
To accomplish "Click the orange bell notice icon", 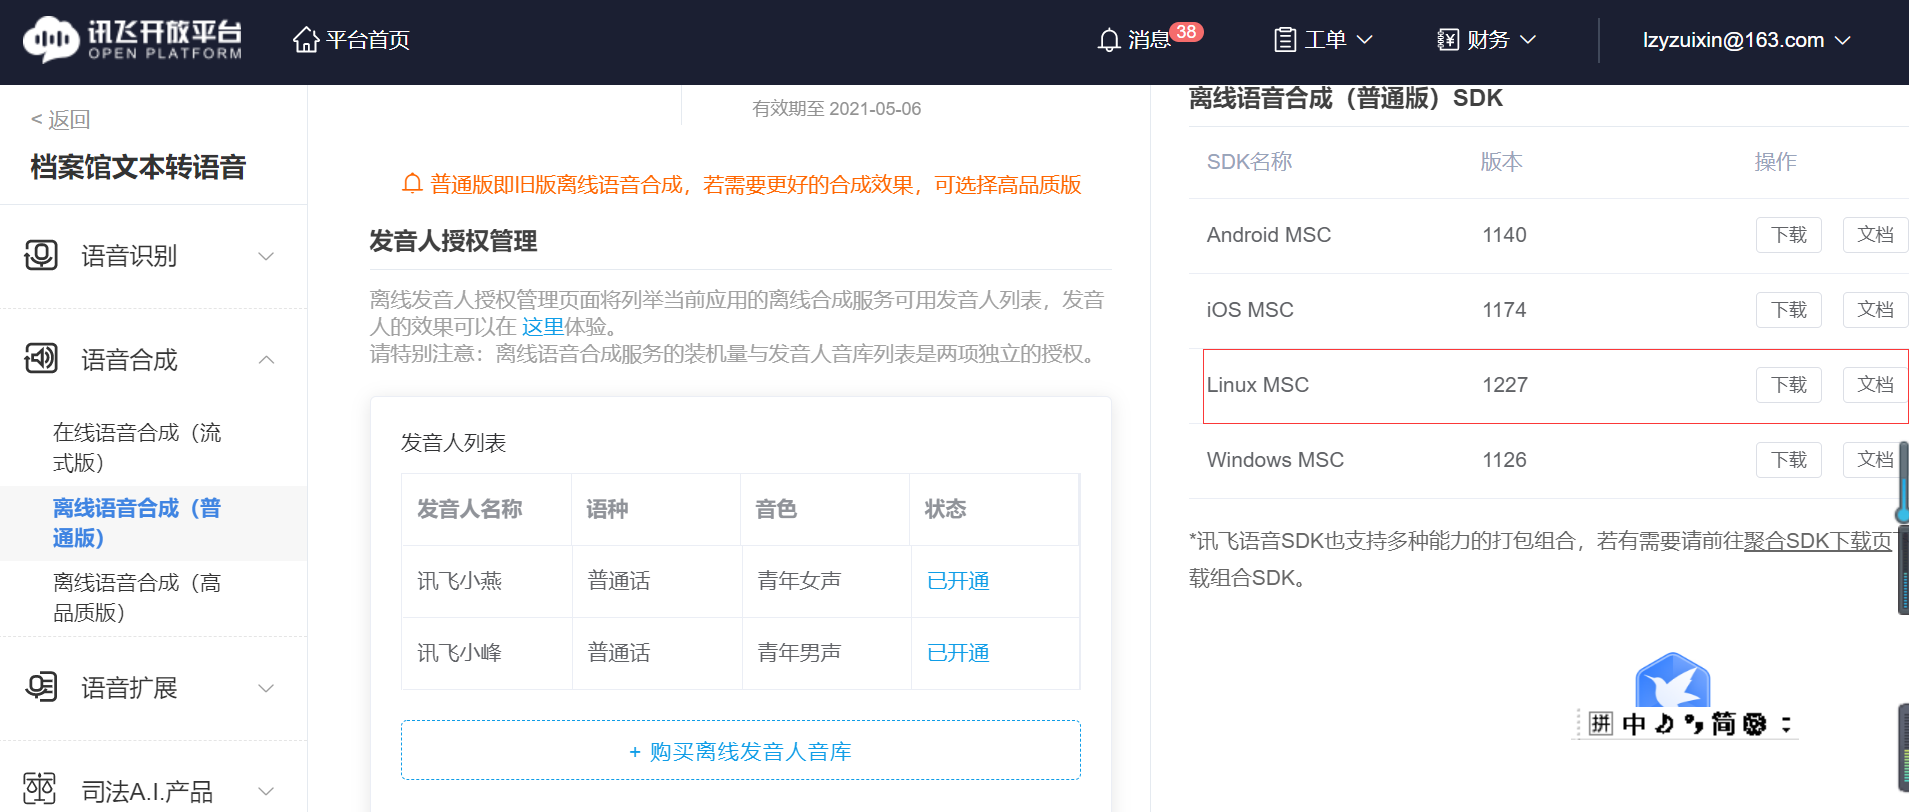I will [x=412, y=184].
